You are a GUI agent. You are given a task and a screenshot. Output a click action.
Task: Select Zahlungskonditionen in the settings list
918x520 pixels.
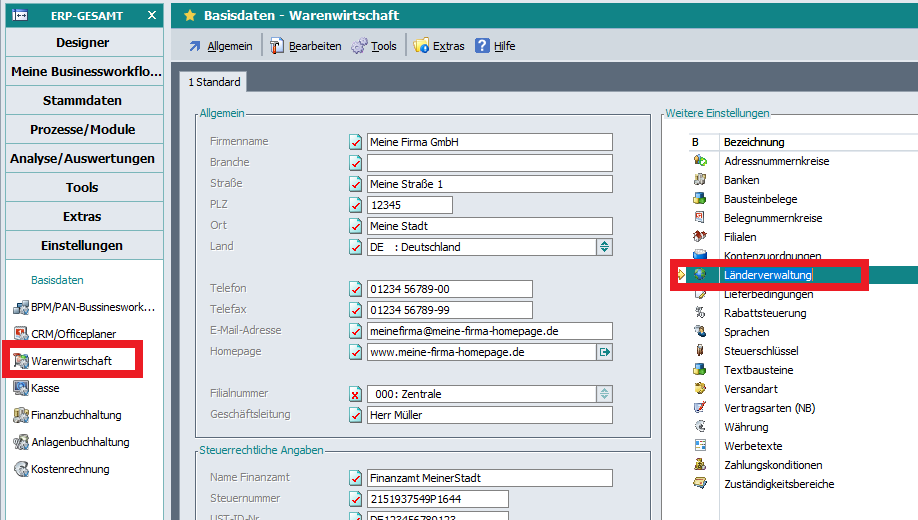(x=773, y=465)
